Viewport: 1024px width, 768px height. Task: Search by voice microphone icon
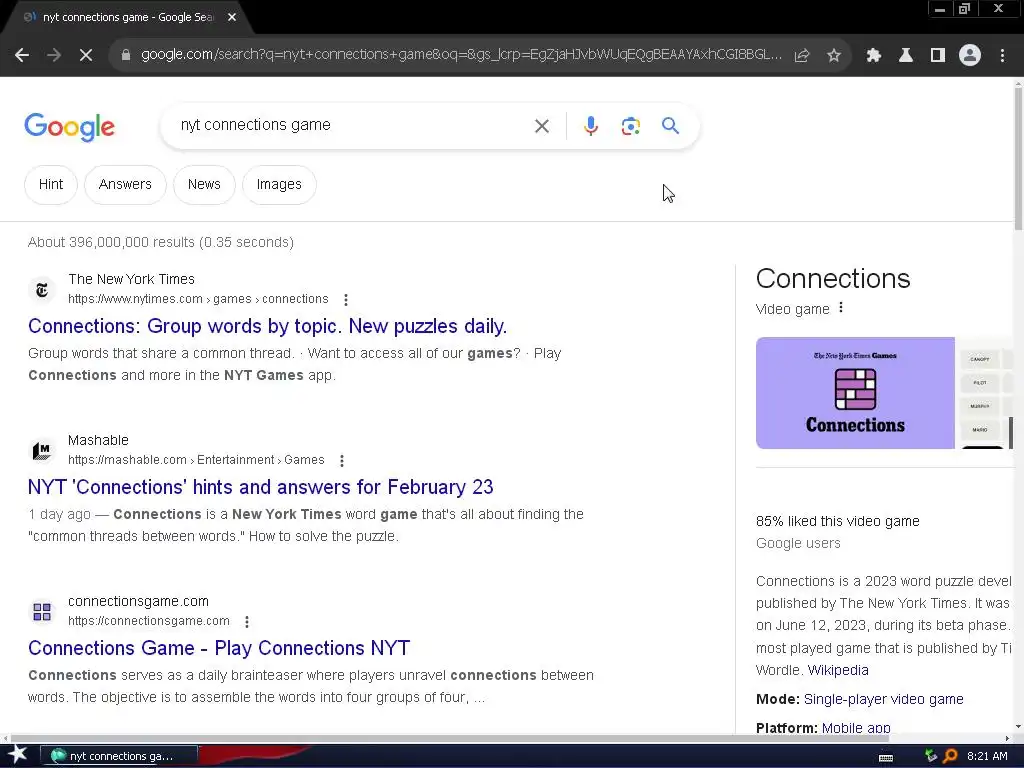coord(591,126)
